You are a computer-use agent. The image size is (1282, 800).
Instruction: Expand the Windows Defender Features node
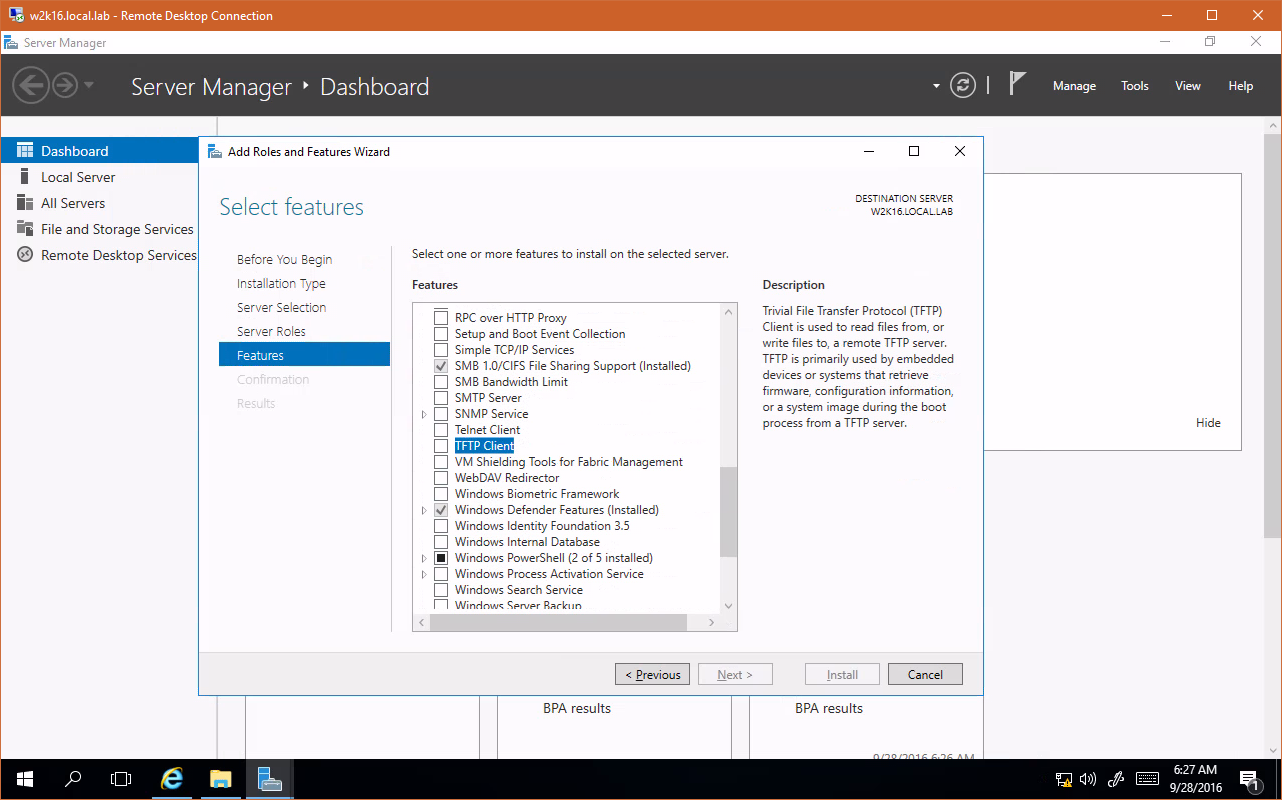click(x=424, y=510)
